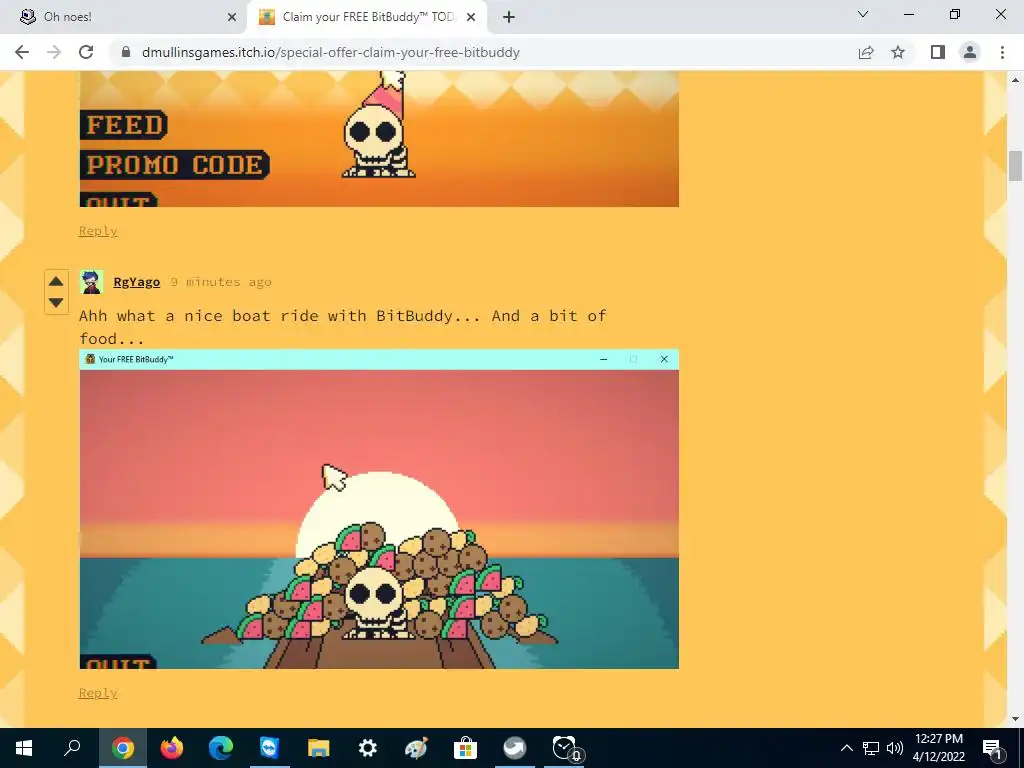Switch to the 'Oh noes!' tab
The image size is (1024, 768).
pos(123,17)
